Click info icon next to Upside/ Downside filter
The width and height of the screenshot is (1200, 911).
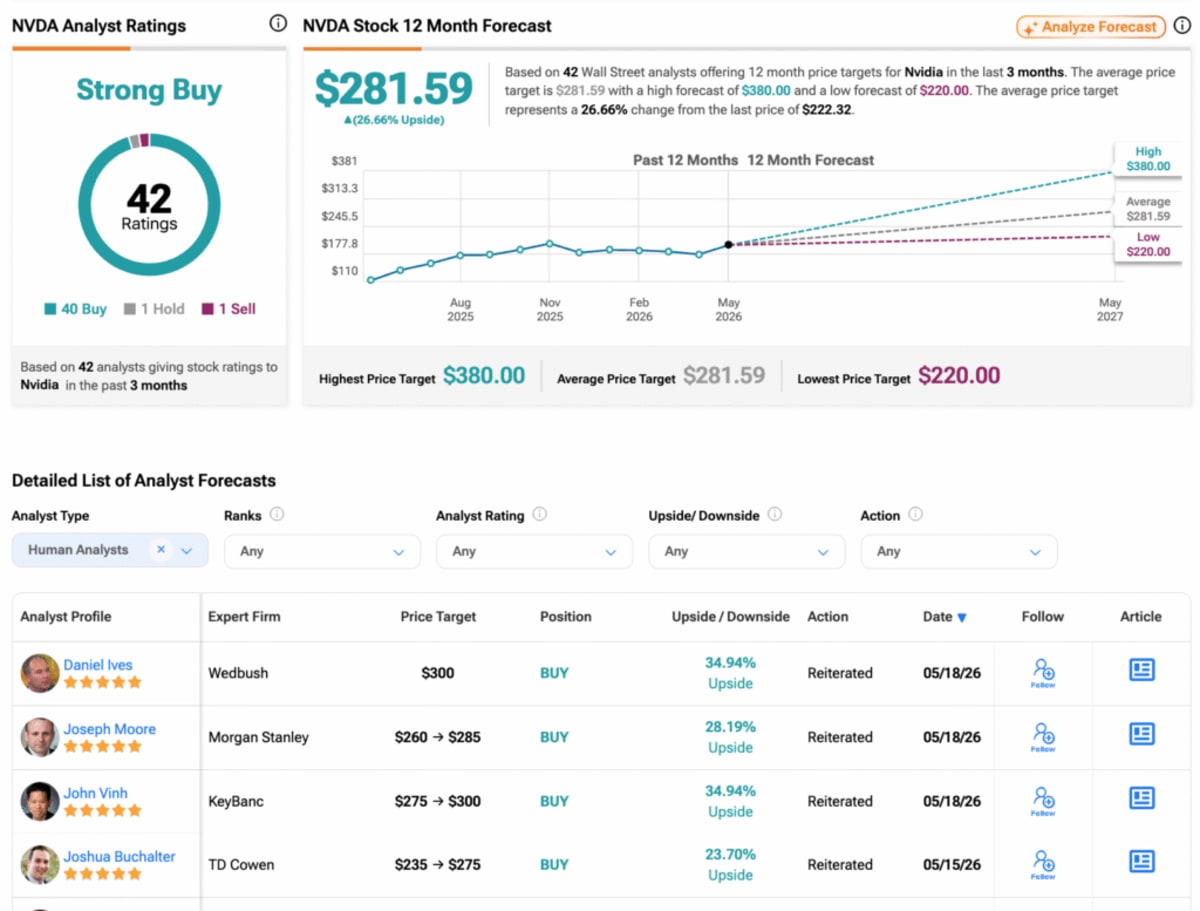click(775, 515)
